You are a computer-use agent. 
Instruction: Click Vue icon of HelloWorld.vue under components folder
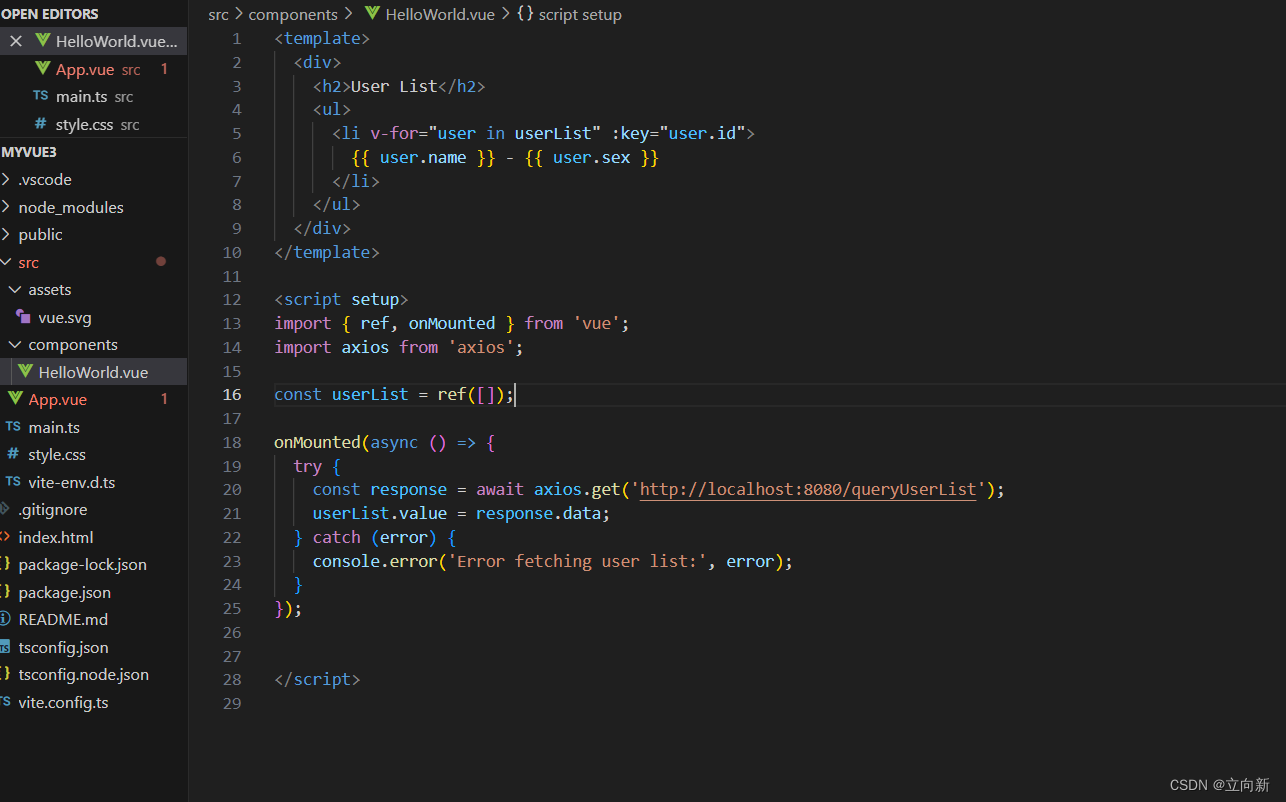(26, 371)
